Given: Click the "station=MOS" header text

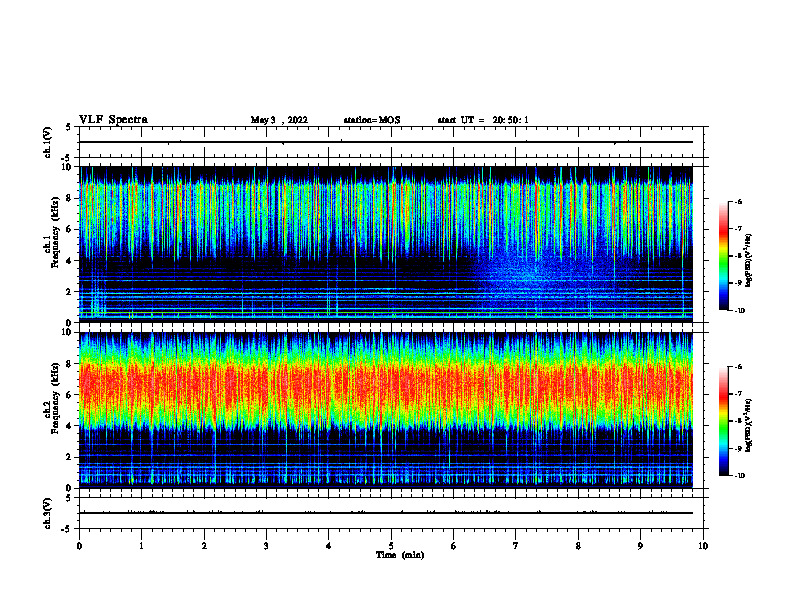Looking at the screenshot, I should click(x=372, y=120).
